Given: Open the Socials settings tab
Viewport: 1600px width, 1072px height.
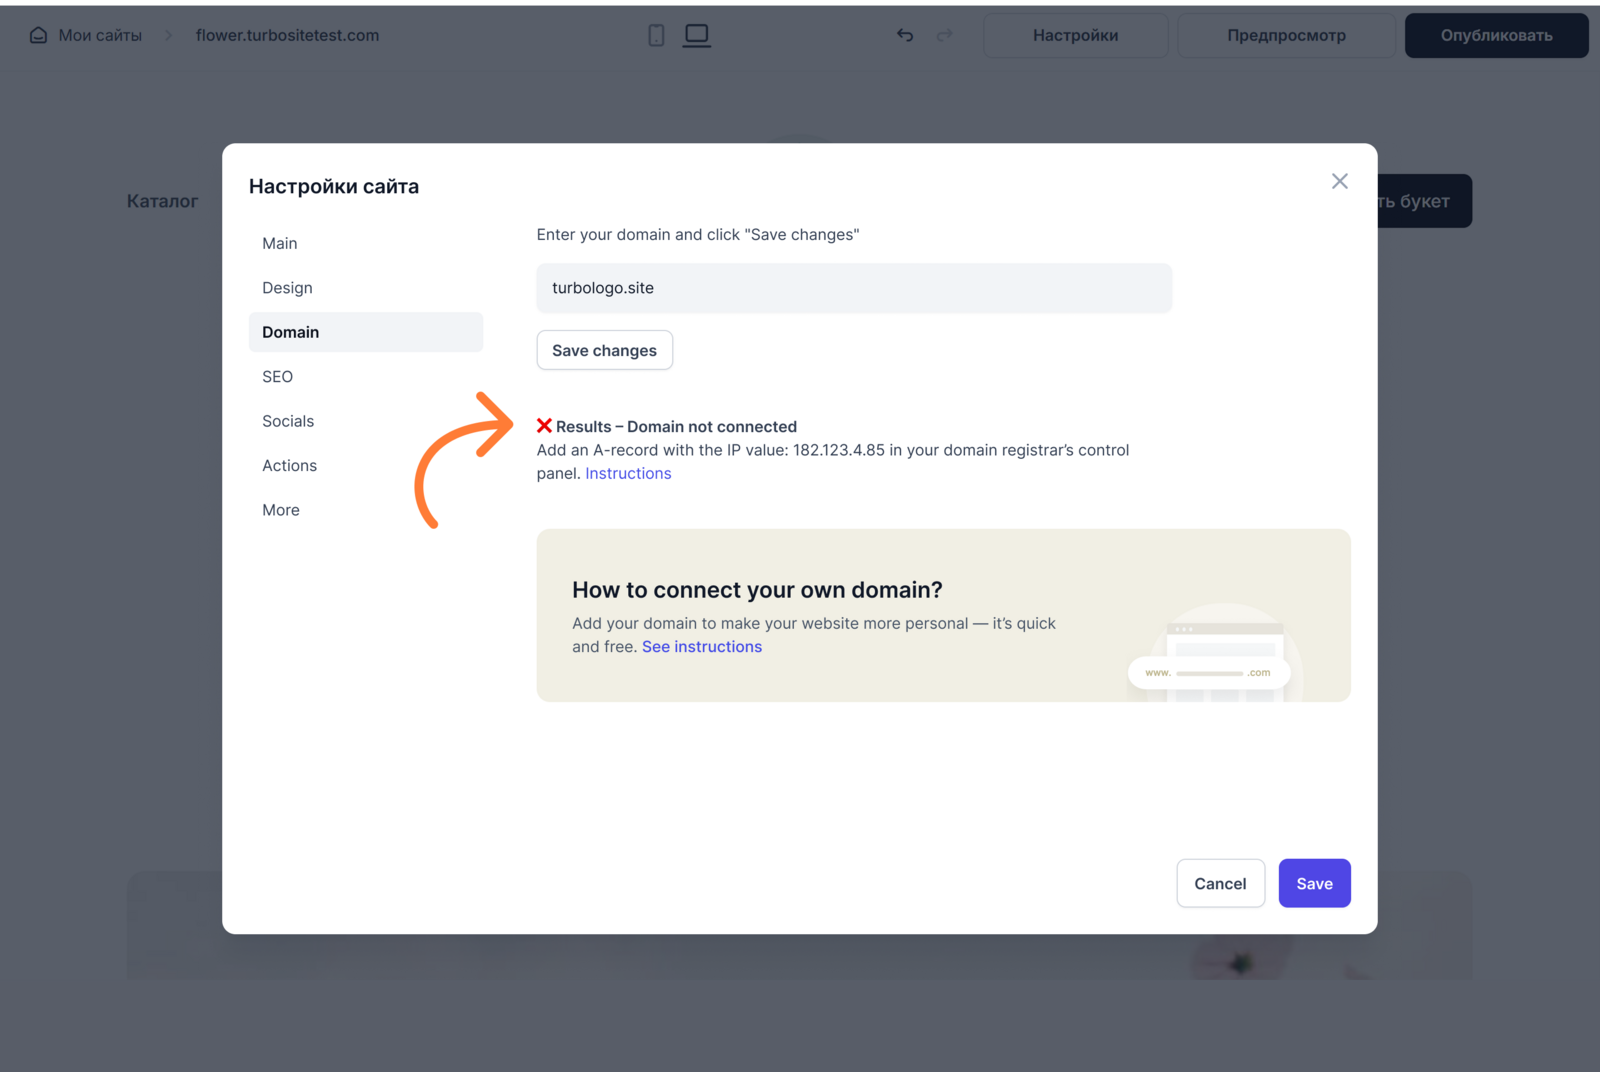Looking at the screenshot, I should 288,421.
